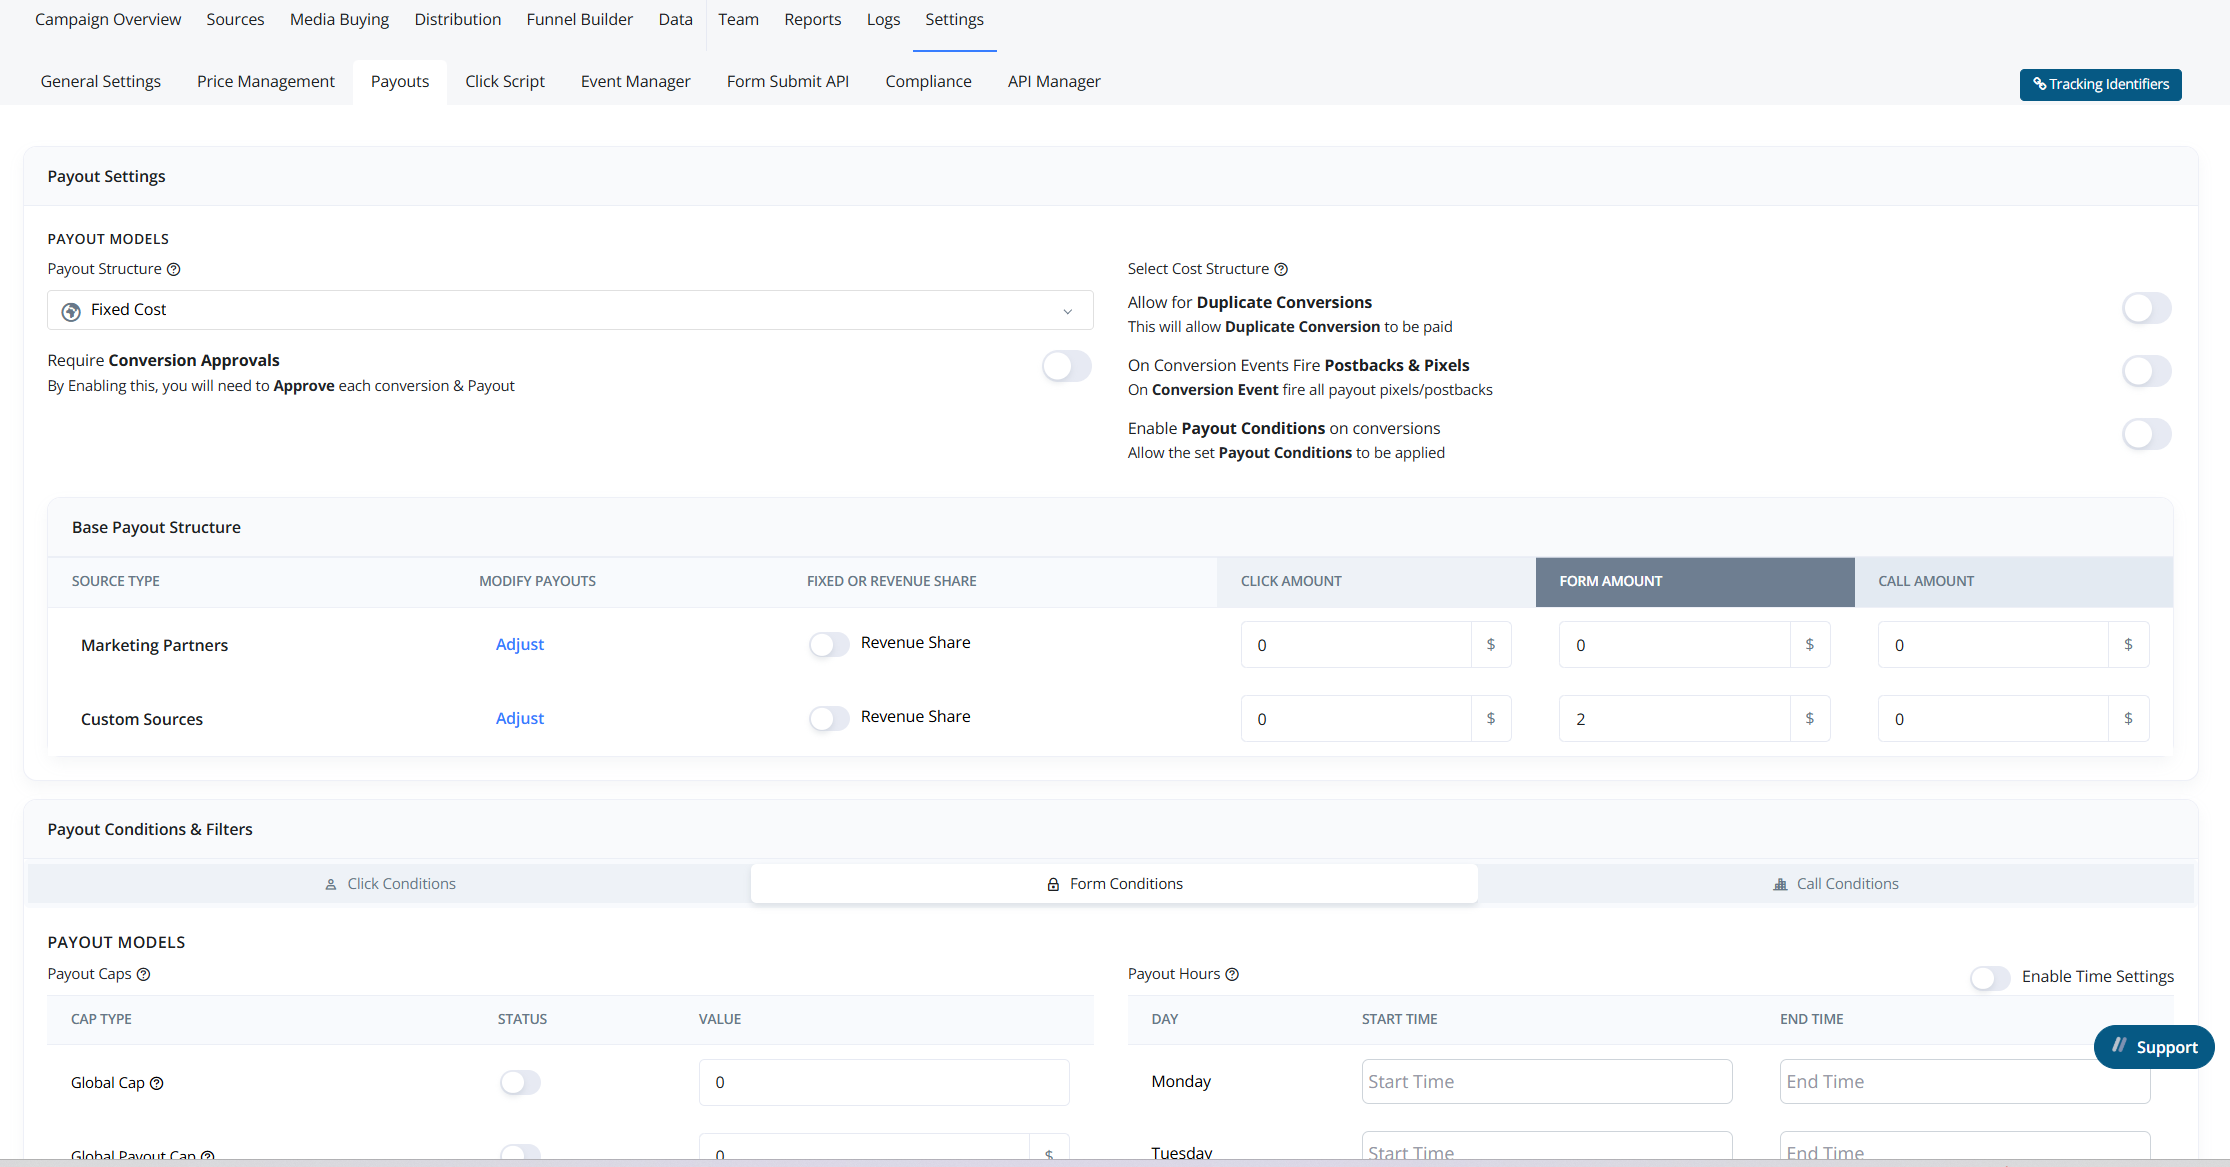
Task: Click Tracking Identifiers button
Action: (x=2100, y=84)
